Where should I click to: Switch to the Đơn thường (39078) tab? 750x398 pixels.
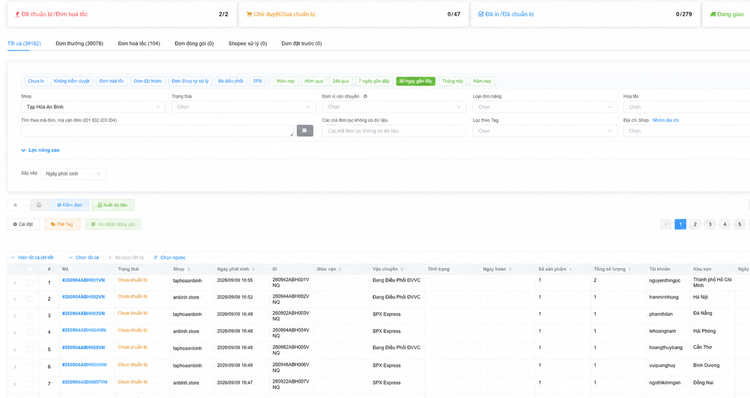tap(79, 44)
